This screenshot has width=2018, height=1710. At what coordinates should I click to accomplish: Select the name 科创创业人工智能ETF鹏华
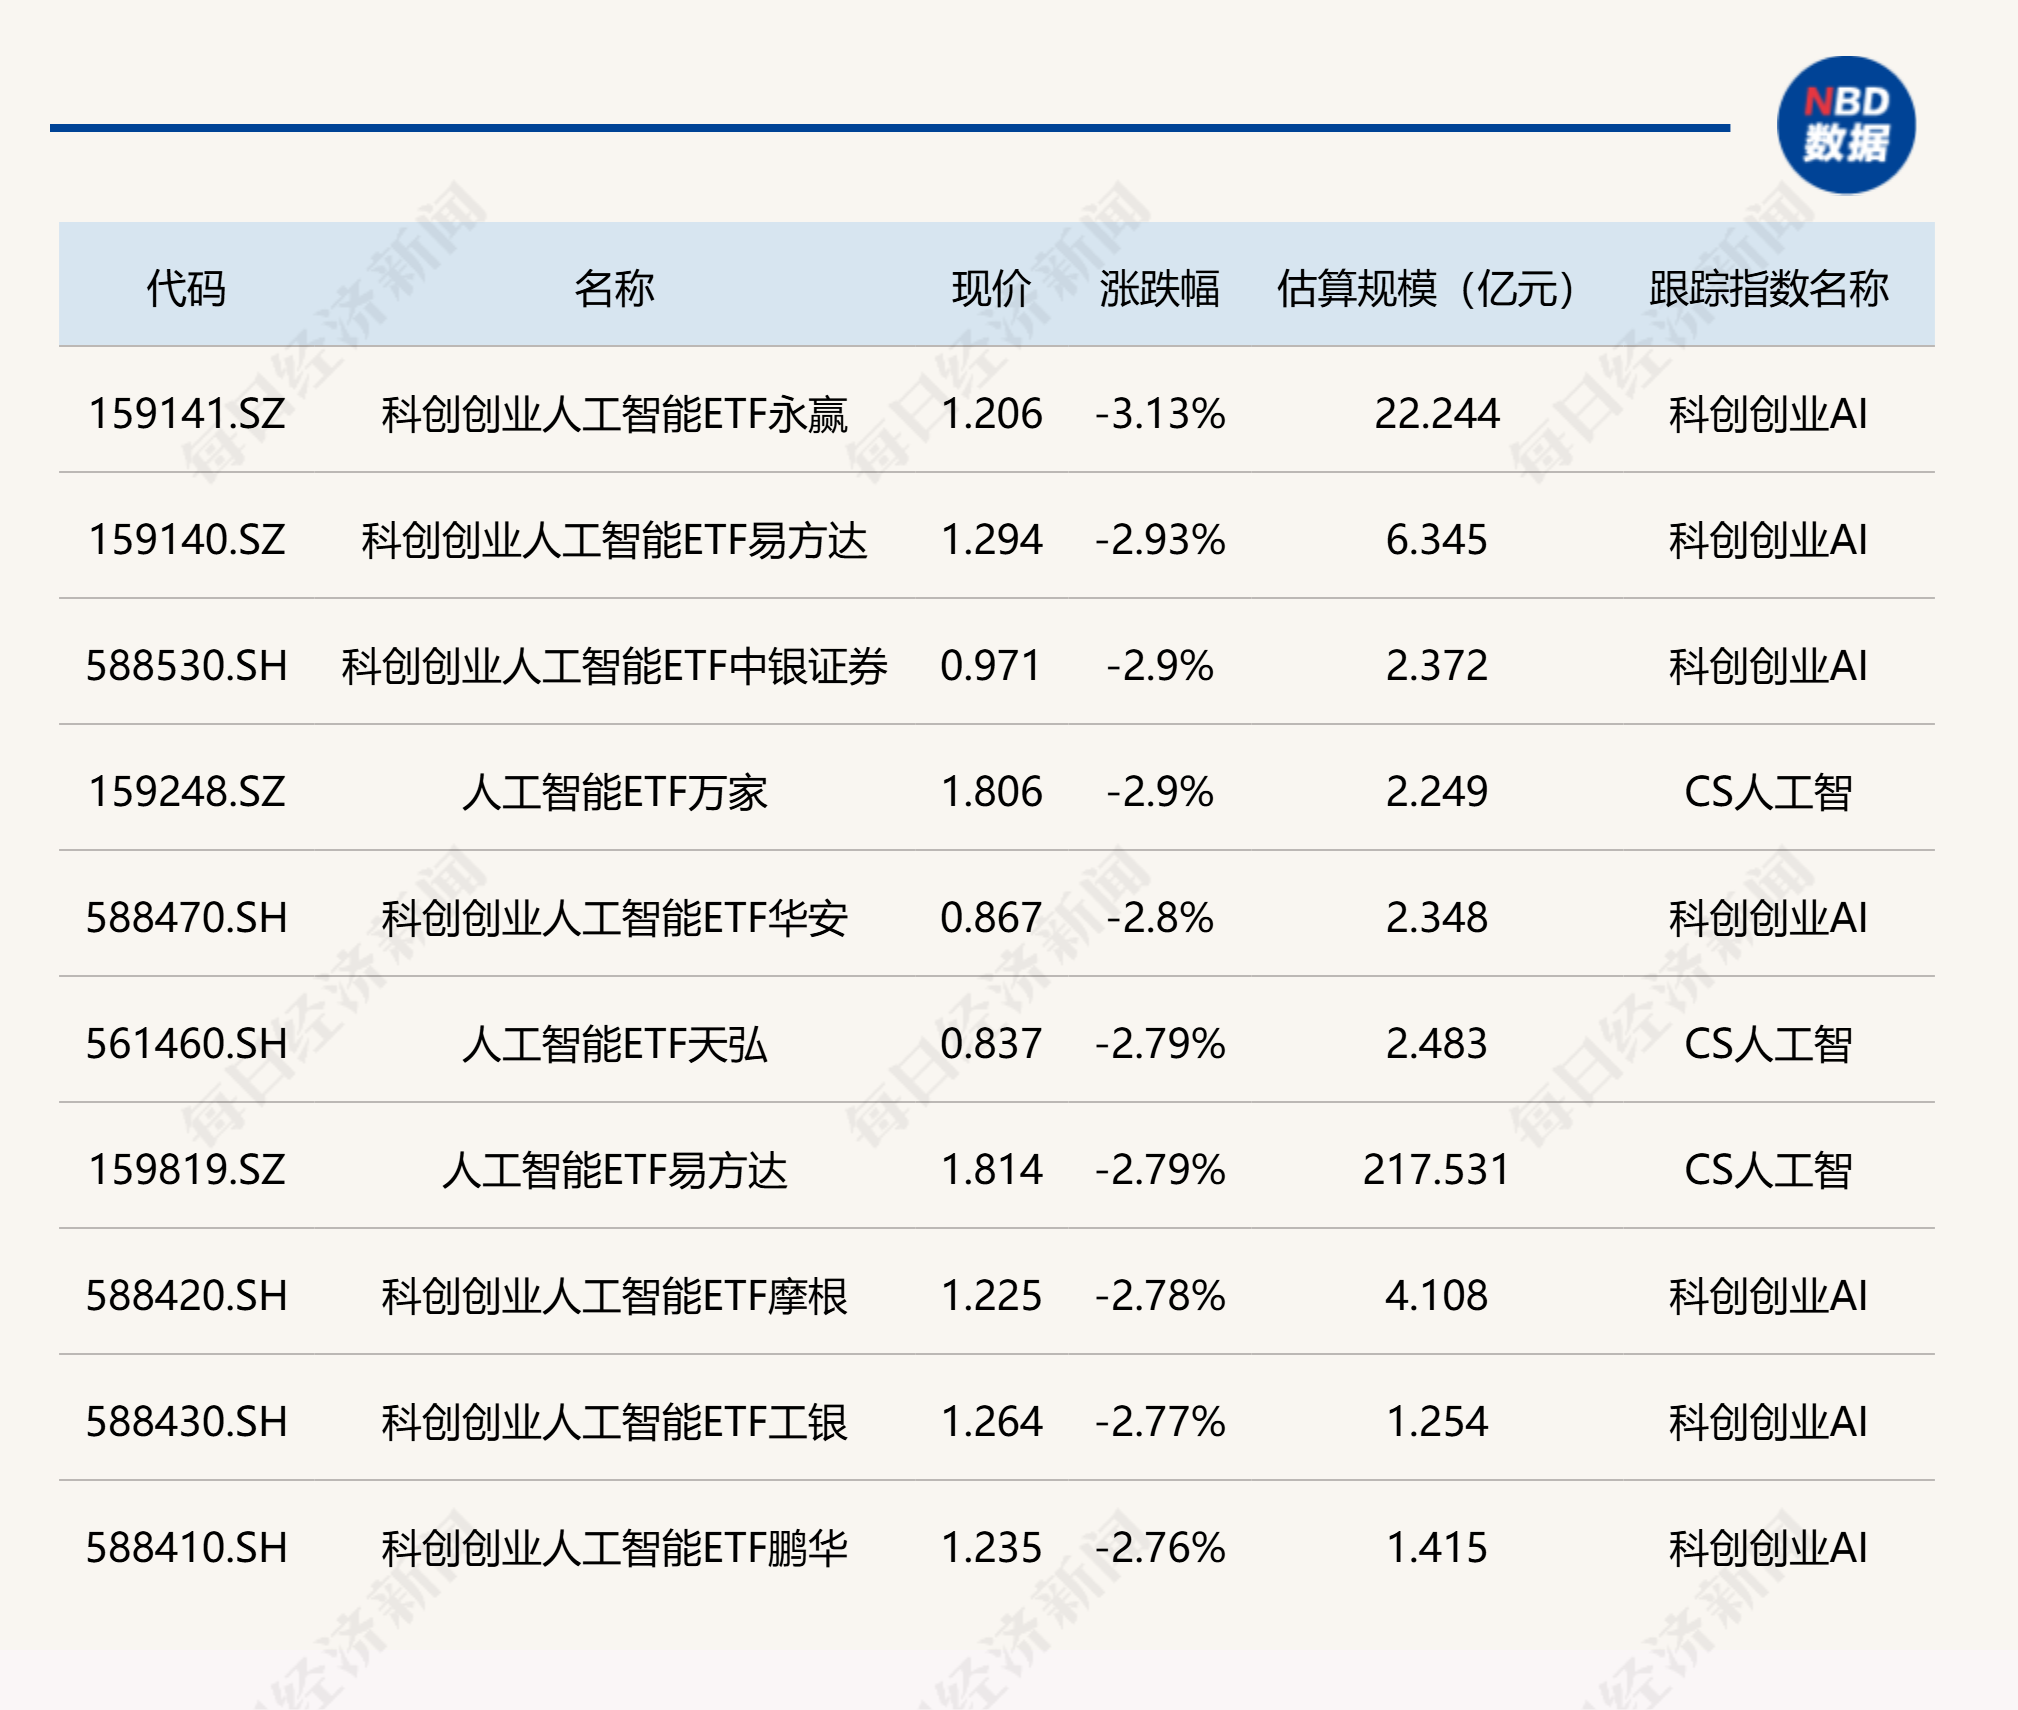tap(614, 1548)
